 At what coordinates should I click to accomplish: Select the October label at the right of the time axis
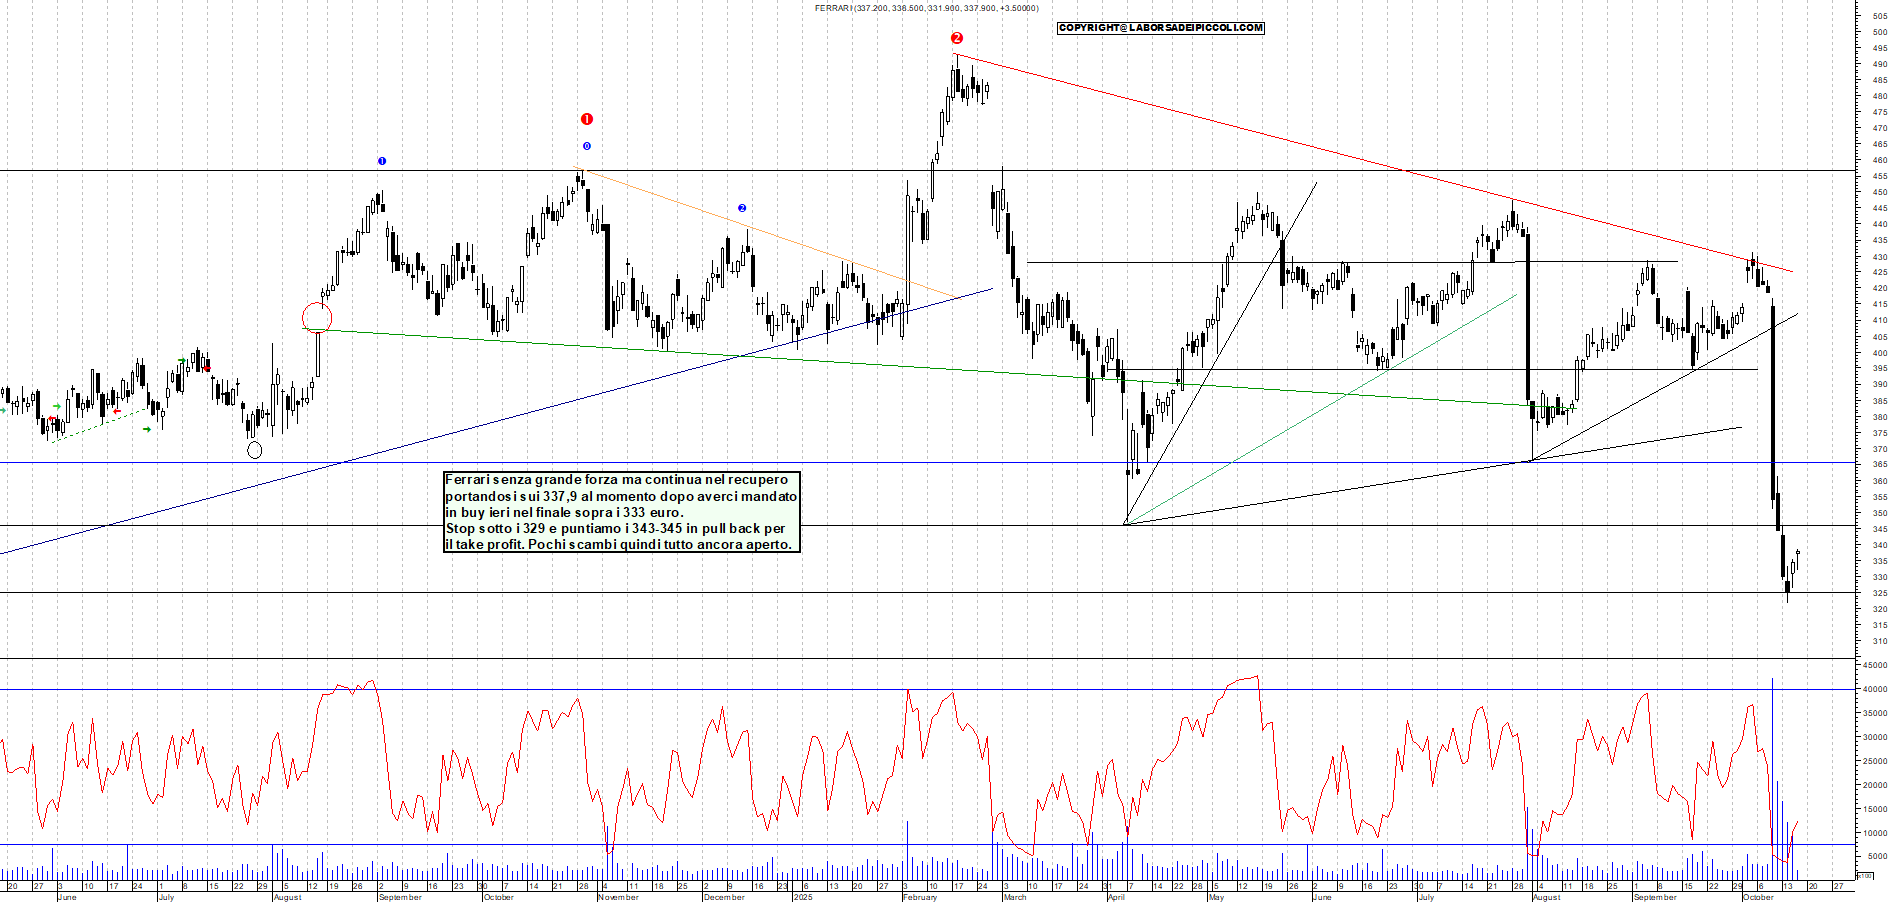pyautogui.click(x=1758, y=897)
